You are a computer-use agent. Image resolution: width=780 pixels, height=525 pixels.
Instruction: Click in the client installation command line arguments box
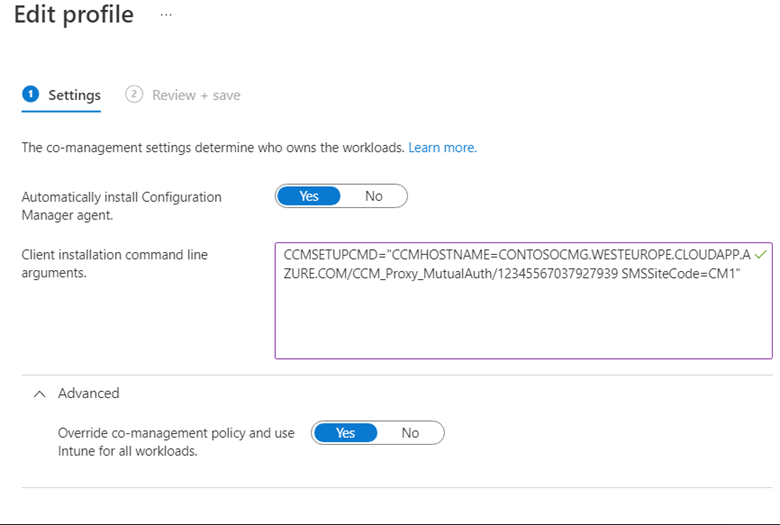click(523, 301)
